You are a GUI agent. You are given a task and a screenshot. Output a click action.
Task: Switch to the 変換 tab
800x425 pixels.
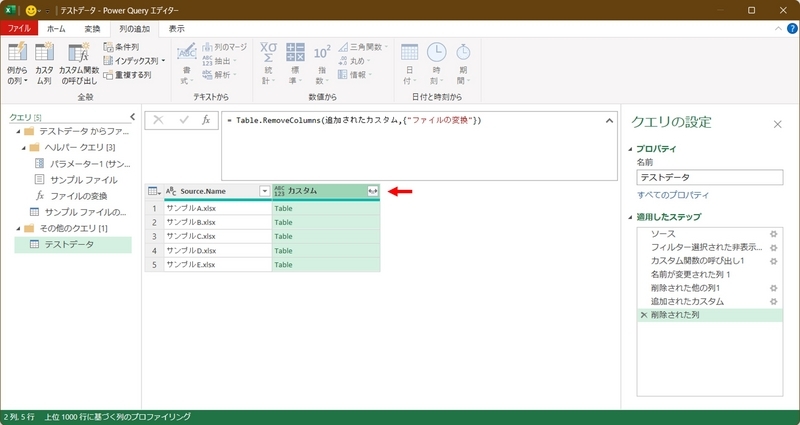point(92,29)
